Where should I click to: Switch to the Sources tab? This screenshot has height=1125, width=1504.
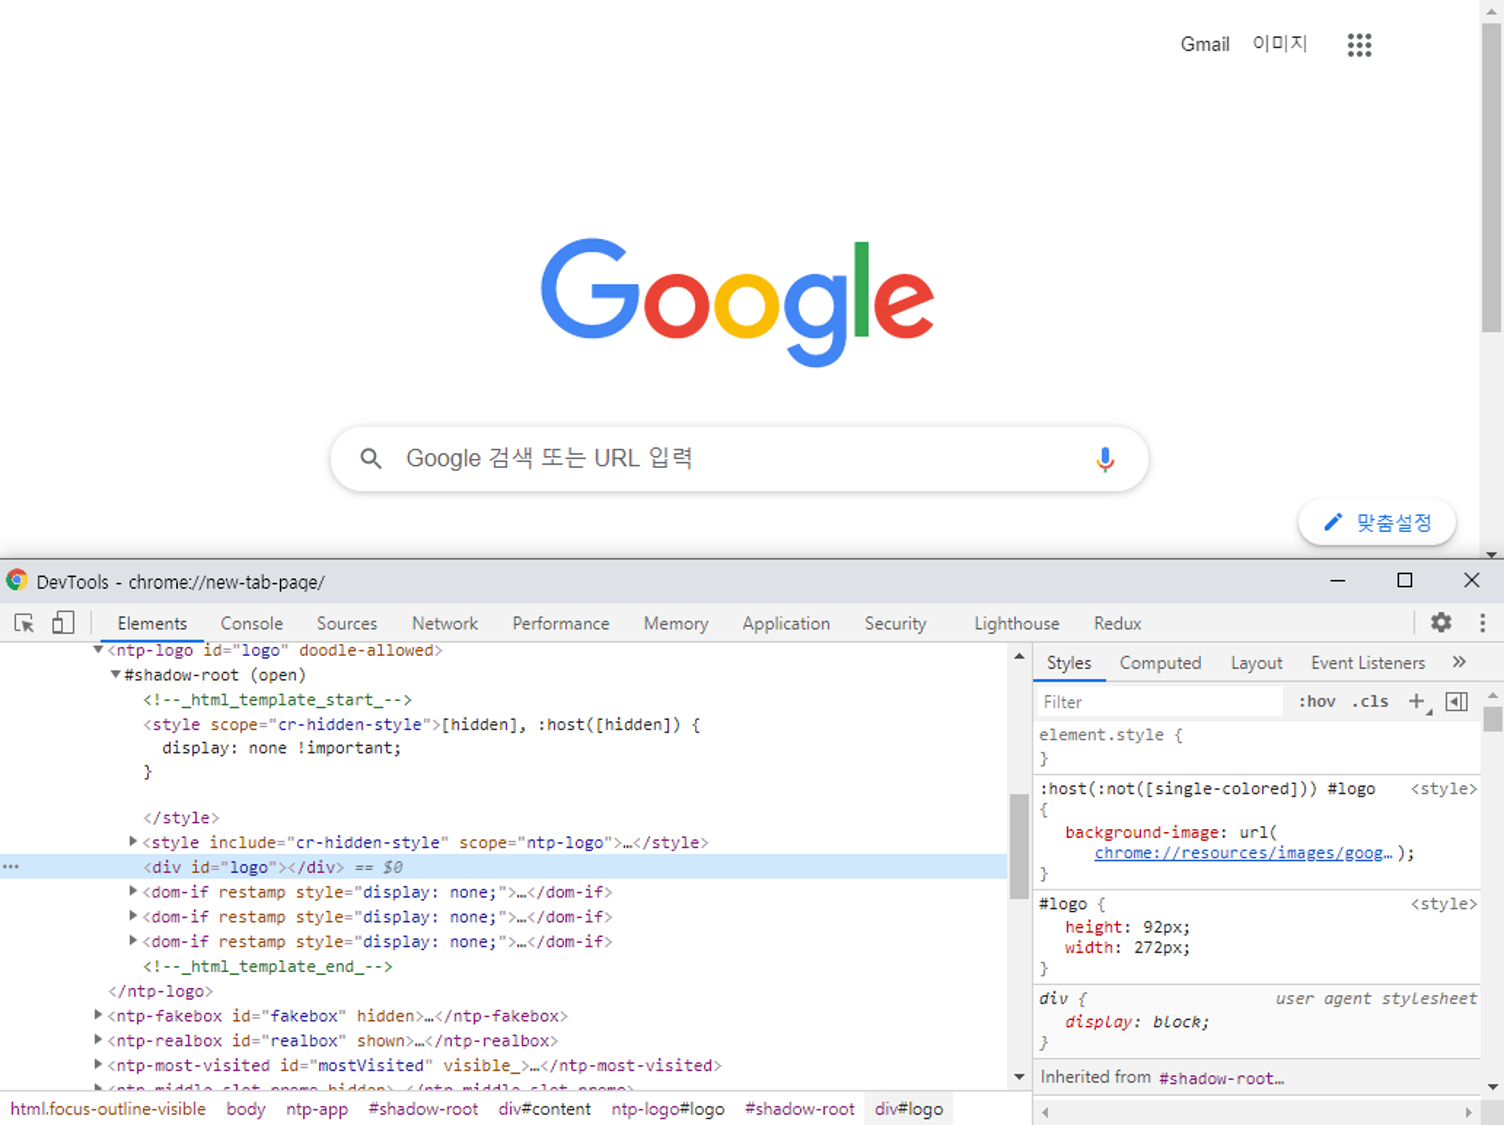(x=347, y=623)
